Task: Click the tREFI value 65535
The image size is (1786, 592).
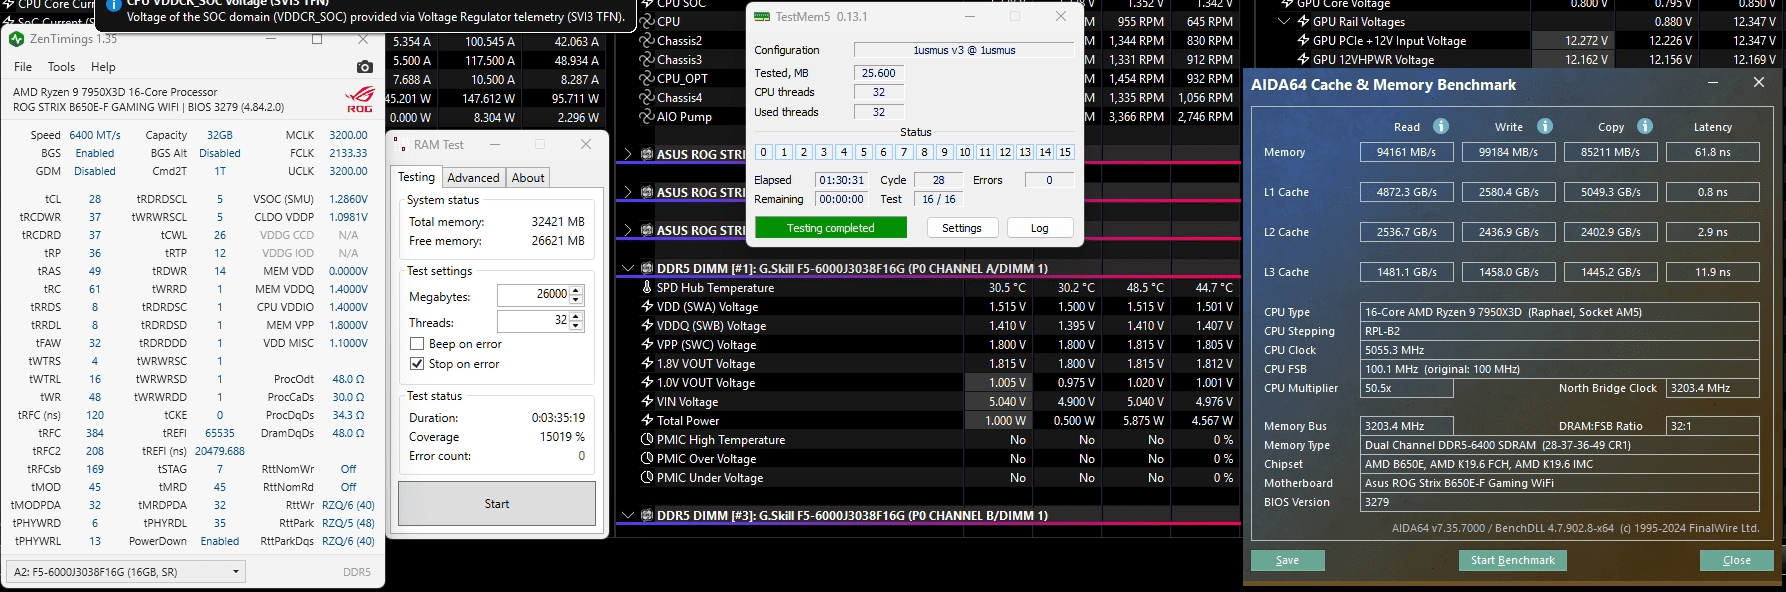Action: click(x=220, y=433)
